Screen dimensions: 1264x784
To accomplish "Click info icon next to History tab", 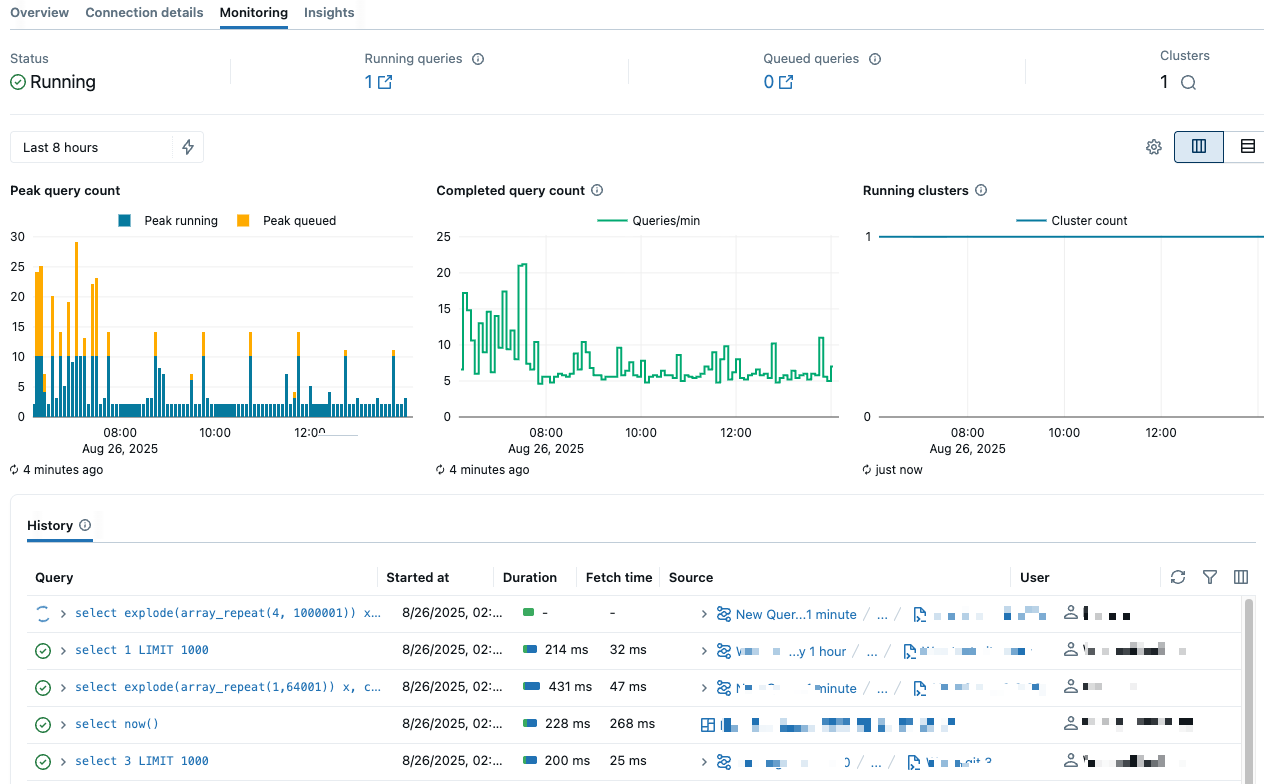I will tap(85, 525).
